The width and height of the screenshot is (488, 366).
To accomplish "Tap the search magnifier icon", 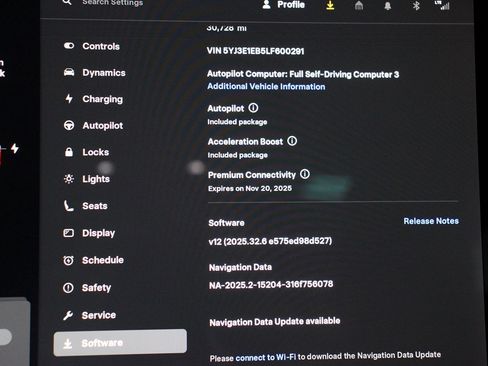I will (x=67, y=2).
